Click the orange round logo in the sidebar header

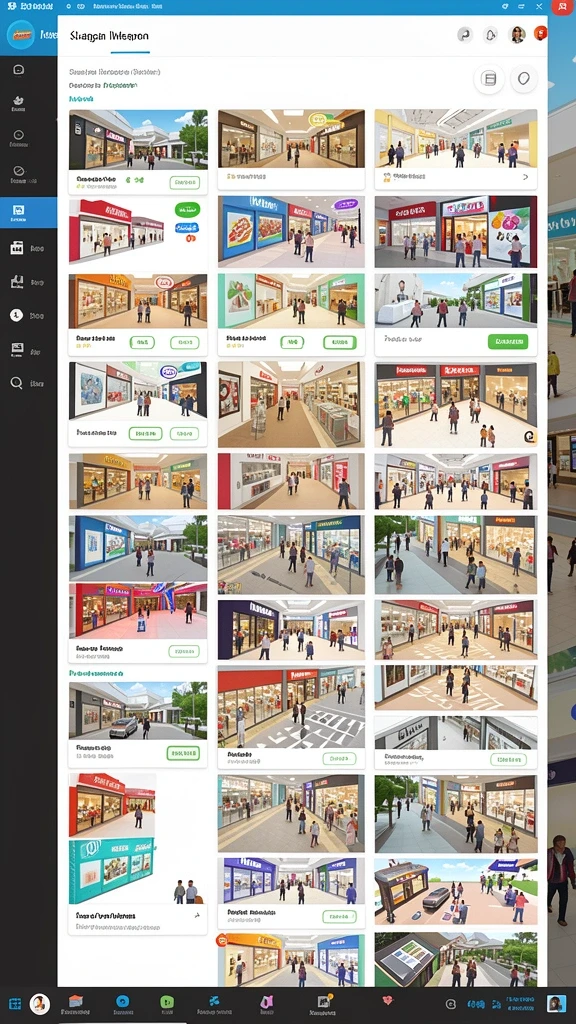(20, 34)
